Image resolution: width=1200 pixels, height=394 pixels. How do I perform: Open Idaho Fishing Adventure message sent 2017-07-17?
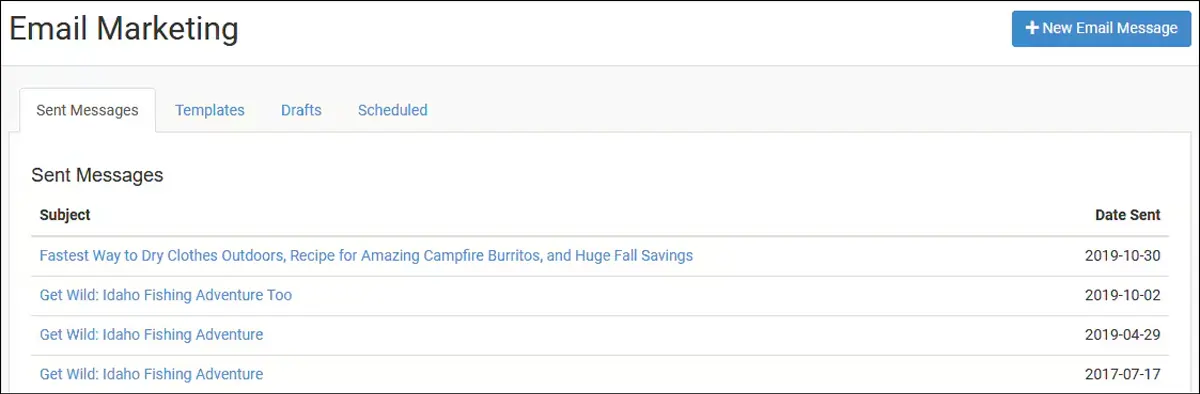point(151,374)
